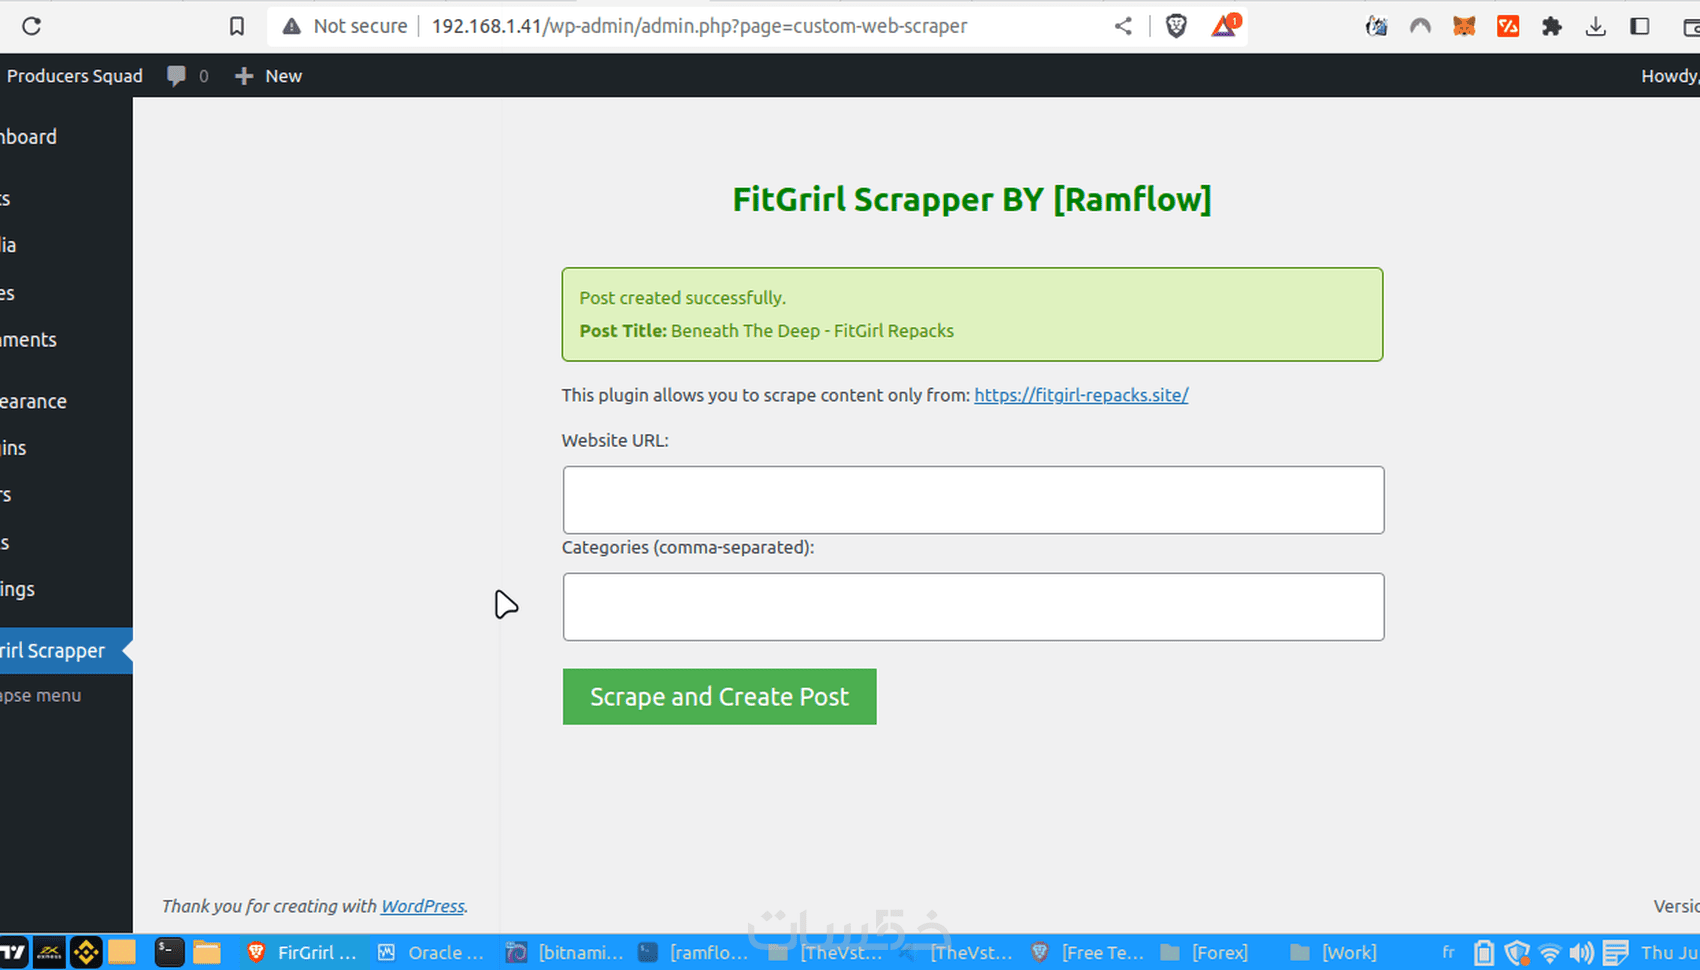Open Brave Shields lion icon

tap(1176, 26)
